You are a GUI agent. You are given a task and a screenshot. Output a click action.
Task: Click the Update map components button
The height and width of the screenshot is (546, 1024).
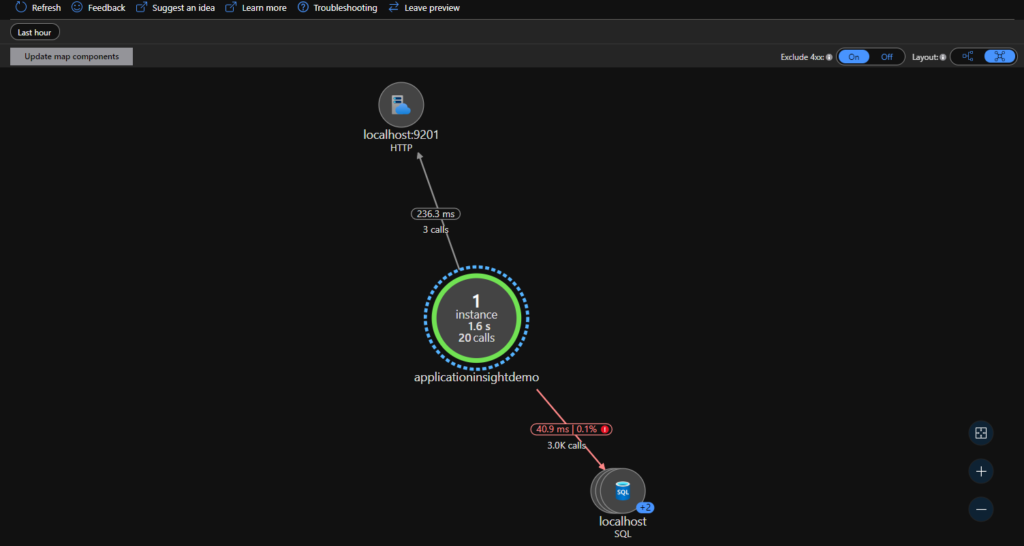[x=71, y=56]
